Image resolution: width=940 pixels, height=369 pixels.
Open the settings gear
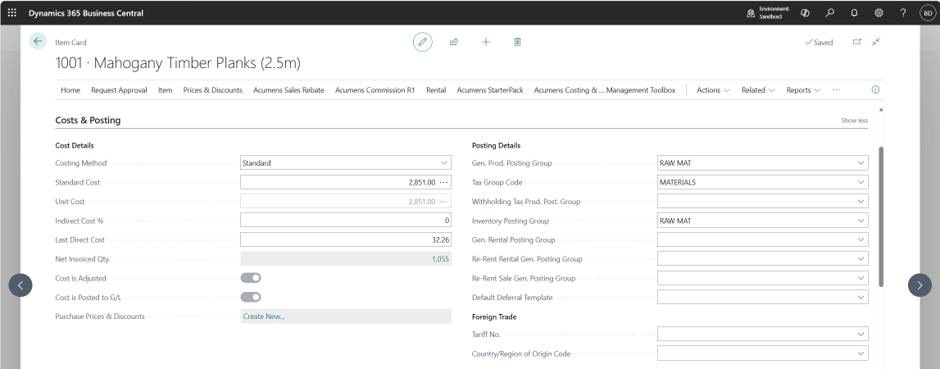[x=879, y=13]
